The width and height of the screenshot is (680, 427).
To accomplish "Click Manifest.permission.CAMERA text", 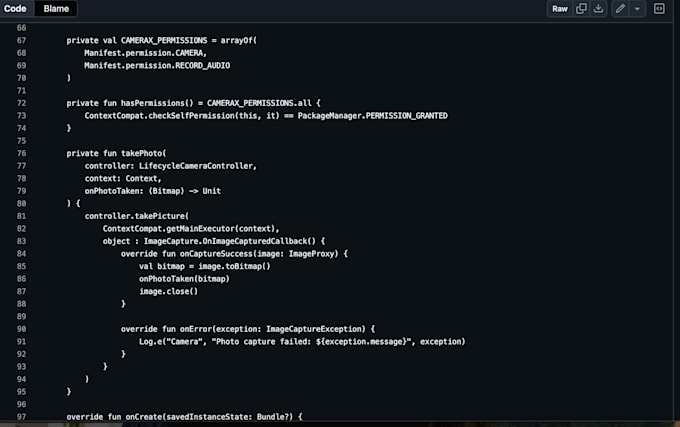I will 145,53.
